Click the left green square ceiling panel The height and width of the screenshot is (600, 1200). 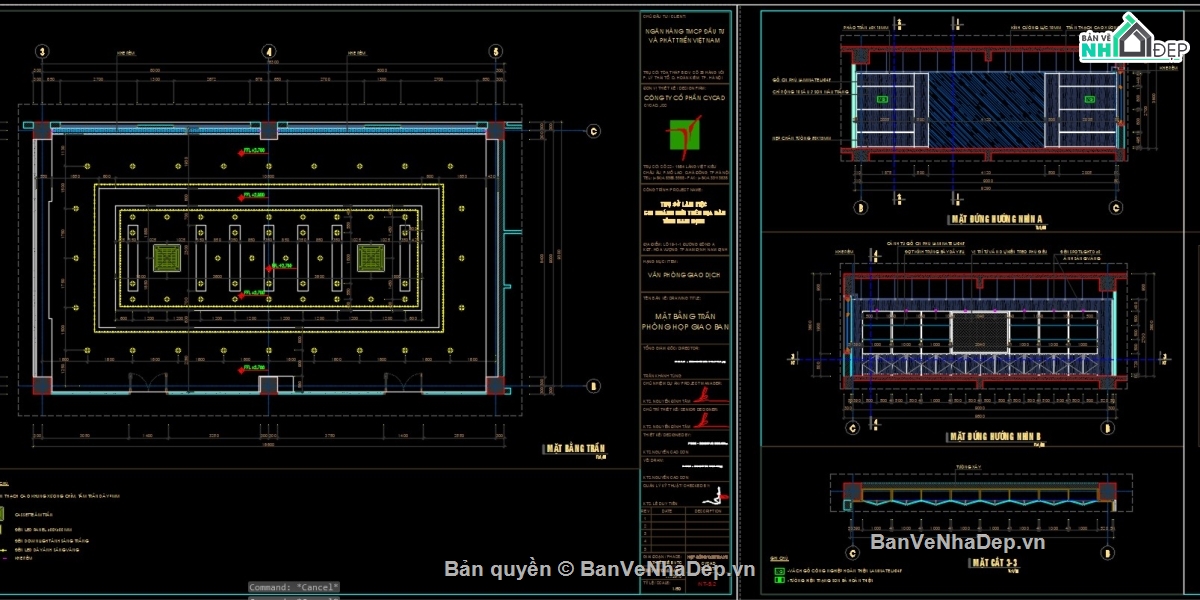166,259
